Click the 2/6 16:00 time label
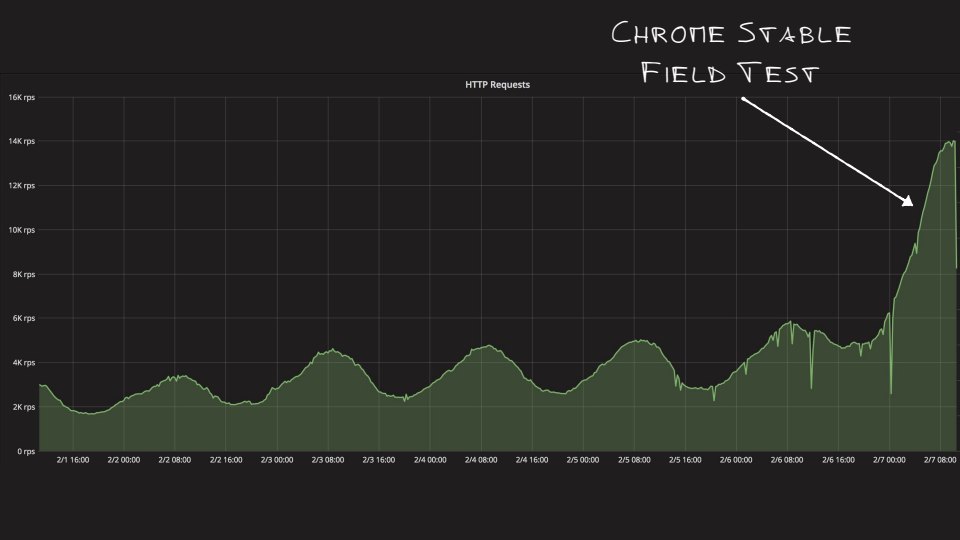 [838, 460]
